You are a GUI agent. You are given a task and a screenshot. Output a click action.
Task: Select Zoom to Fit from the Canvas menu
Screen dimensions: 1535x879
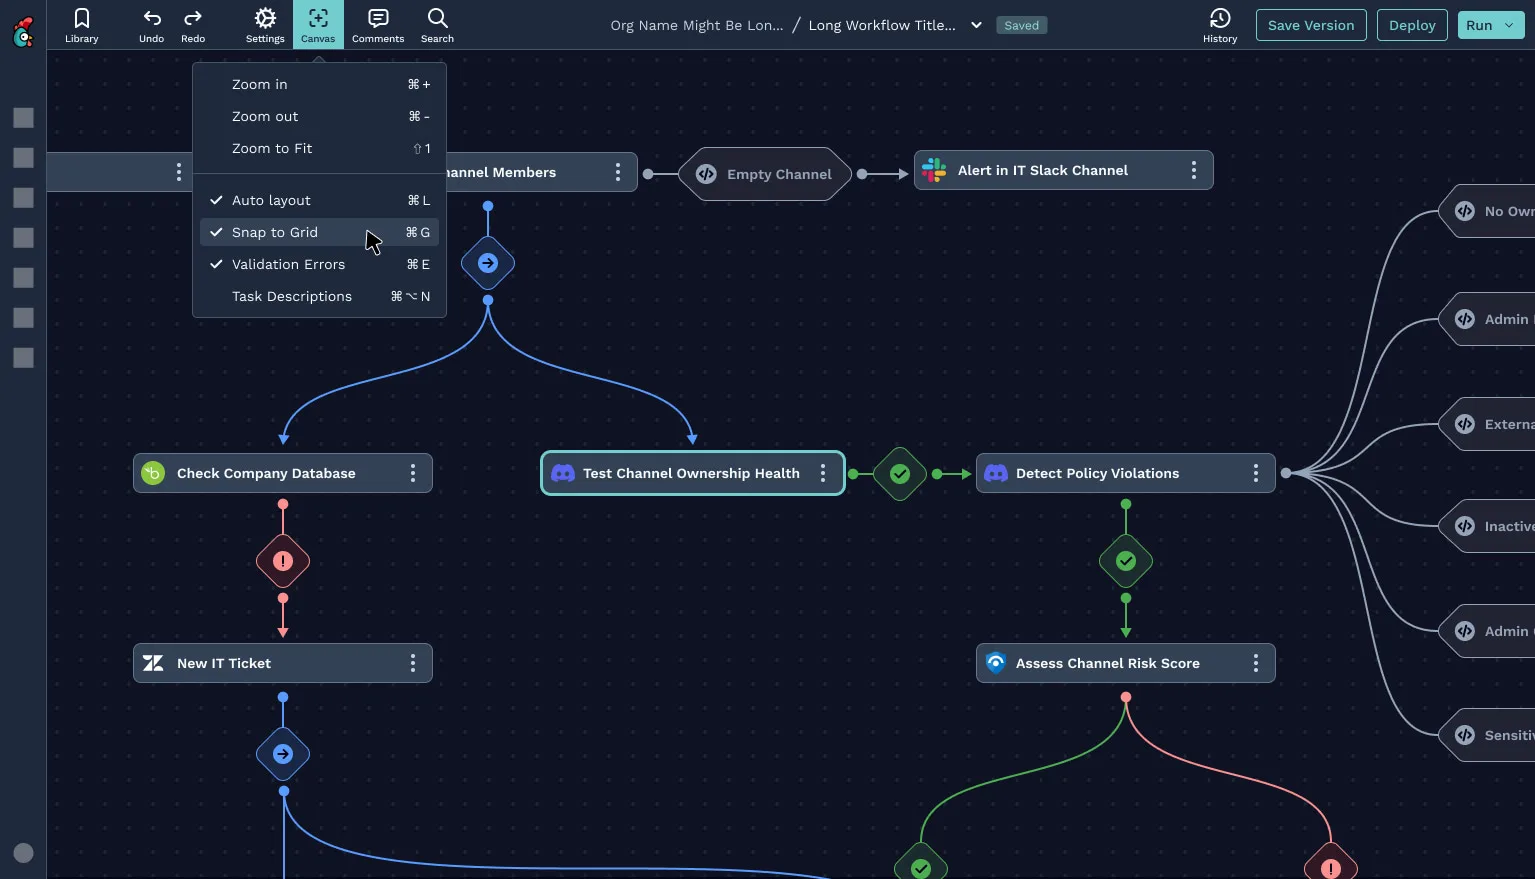click(x=272, y=148)
